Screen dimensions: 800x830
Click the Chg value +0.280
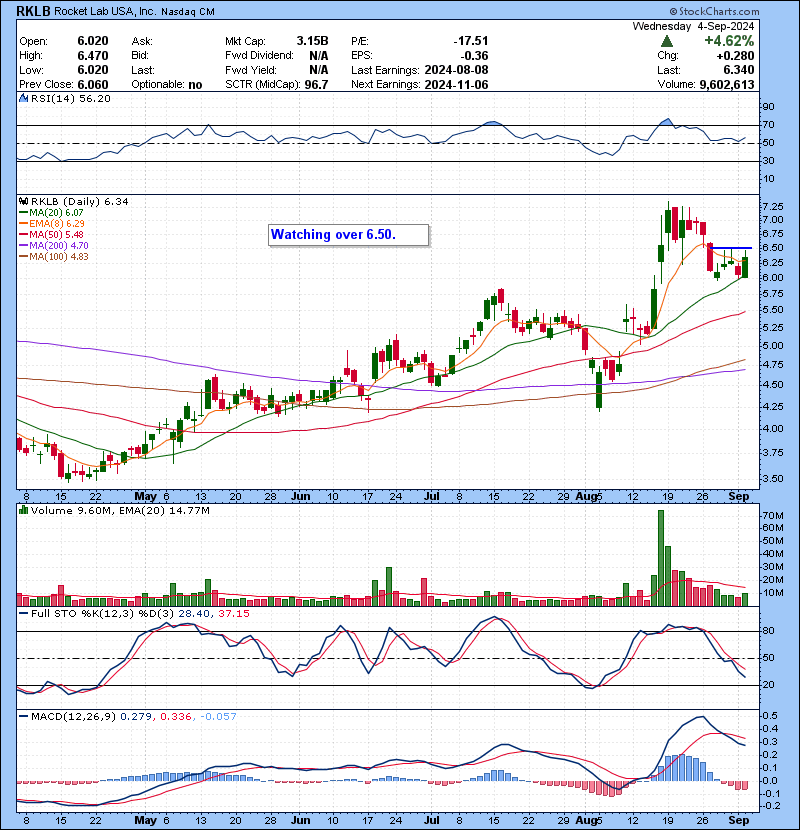click(735, 56)
